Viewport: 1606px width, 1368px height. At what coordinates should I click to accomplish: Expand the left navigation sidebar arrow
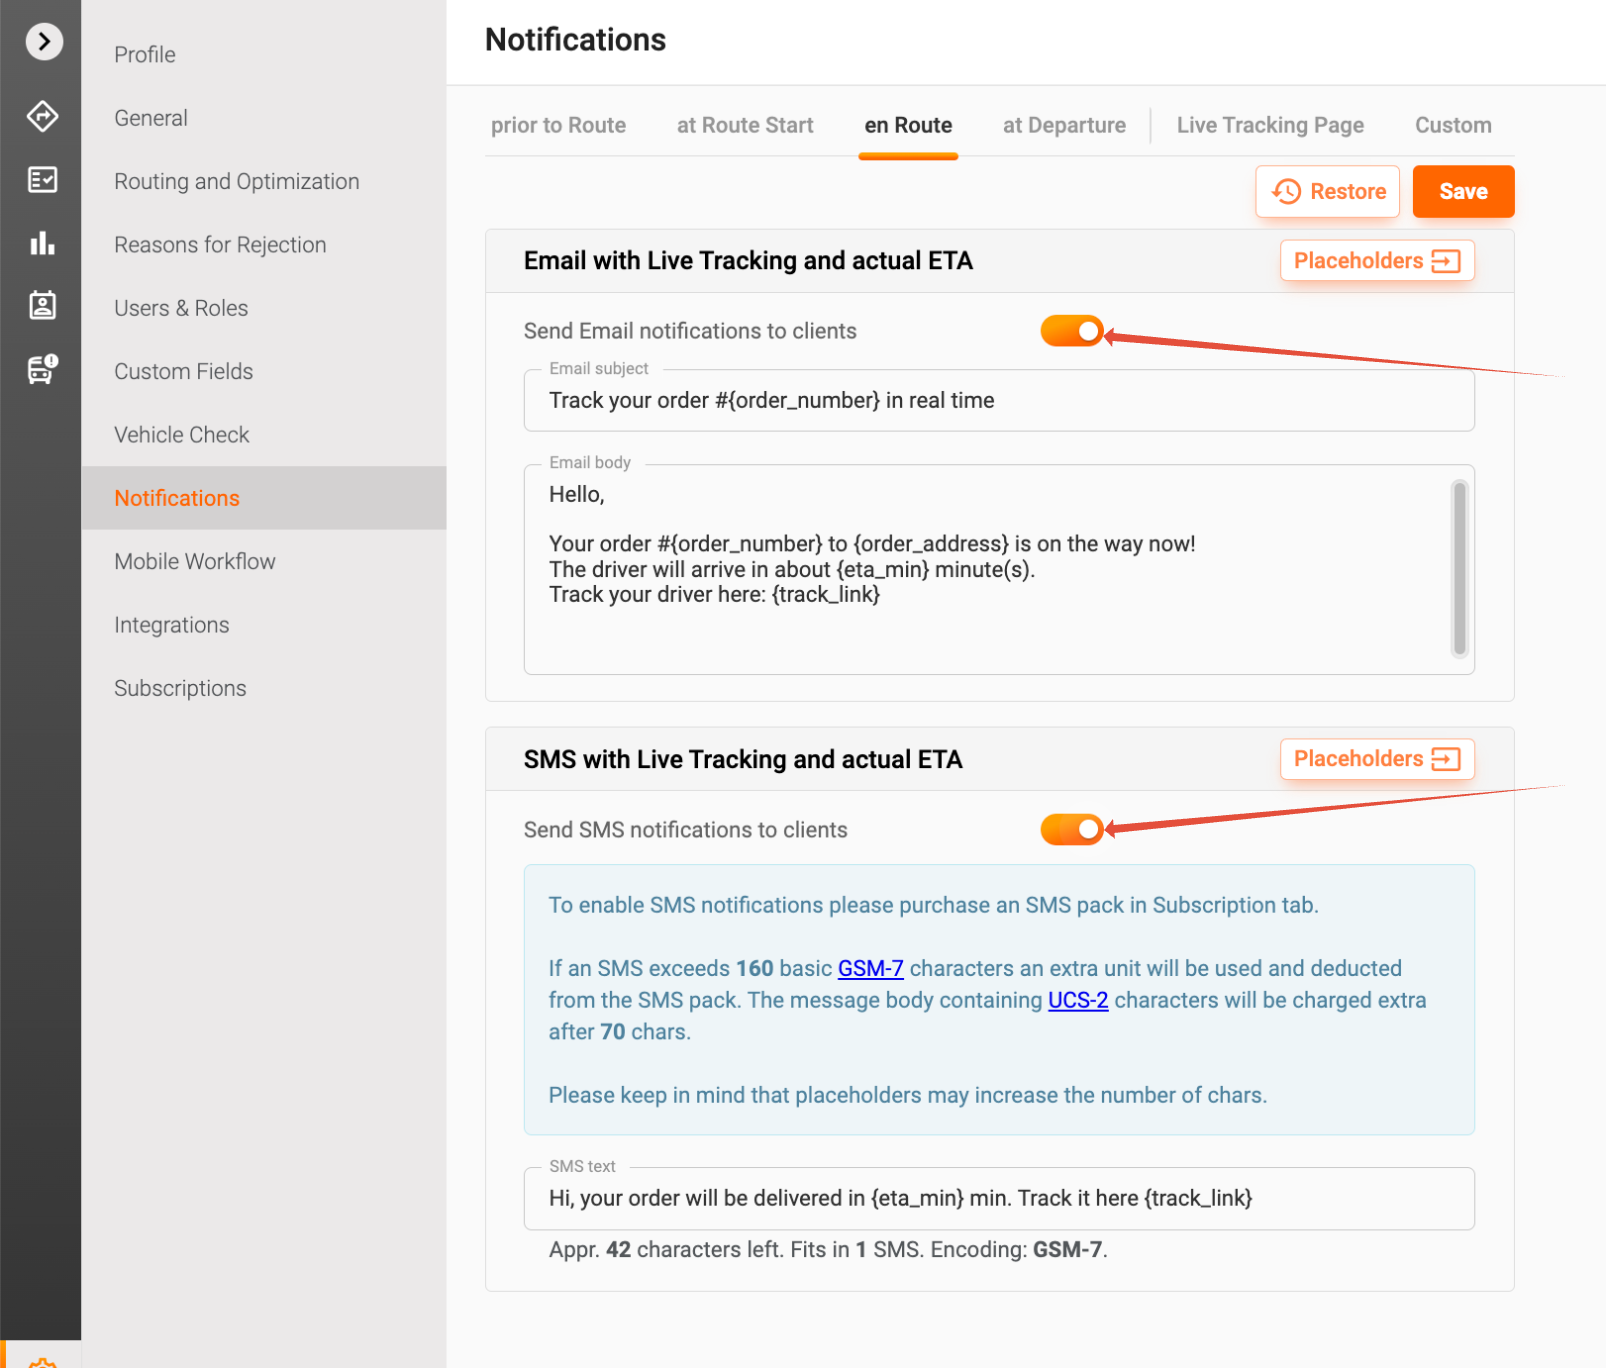(x=44, y=41)
